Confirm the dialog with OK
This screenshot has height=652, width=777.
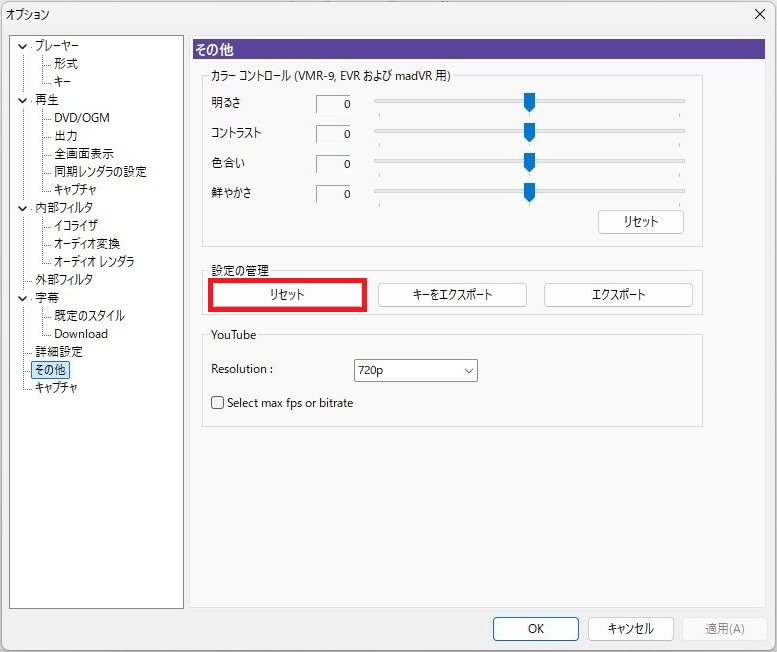(x=535, y=629)
